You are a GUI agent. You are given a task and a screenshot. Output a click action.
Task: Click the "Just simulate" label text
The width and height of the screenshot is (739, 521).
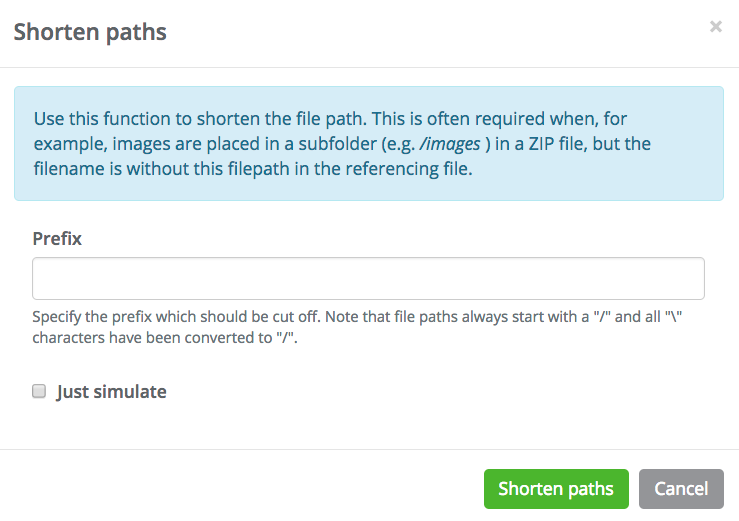point(111,392)
